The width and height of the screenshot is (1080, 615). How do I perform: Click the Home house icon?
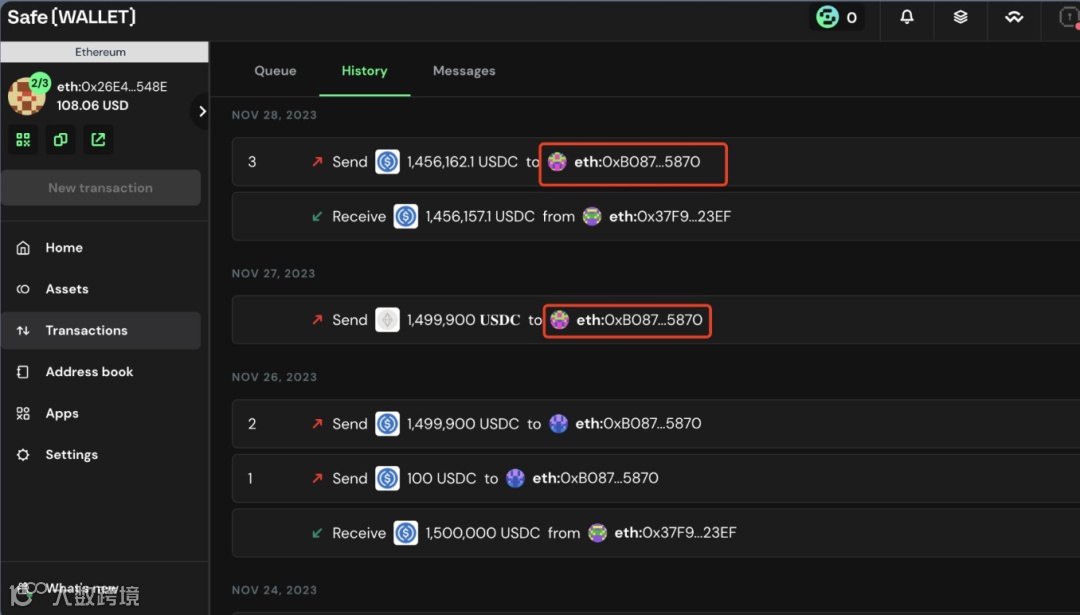(x=23, y=248)
